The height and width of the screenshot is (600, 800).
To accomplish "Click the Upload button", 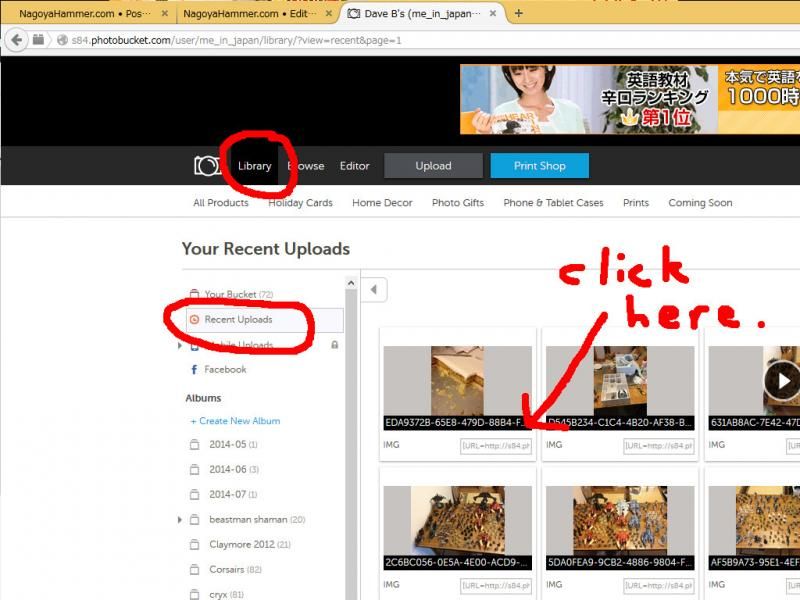I will coord(433,166).
